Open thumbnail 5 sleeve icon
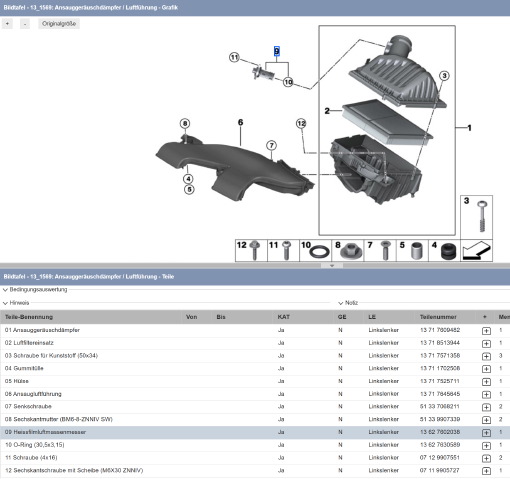The image size is (510, 479). (412, 250)
